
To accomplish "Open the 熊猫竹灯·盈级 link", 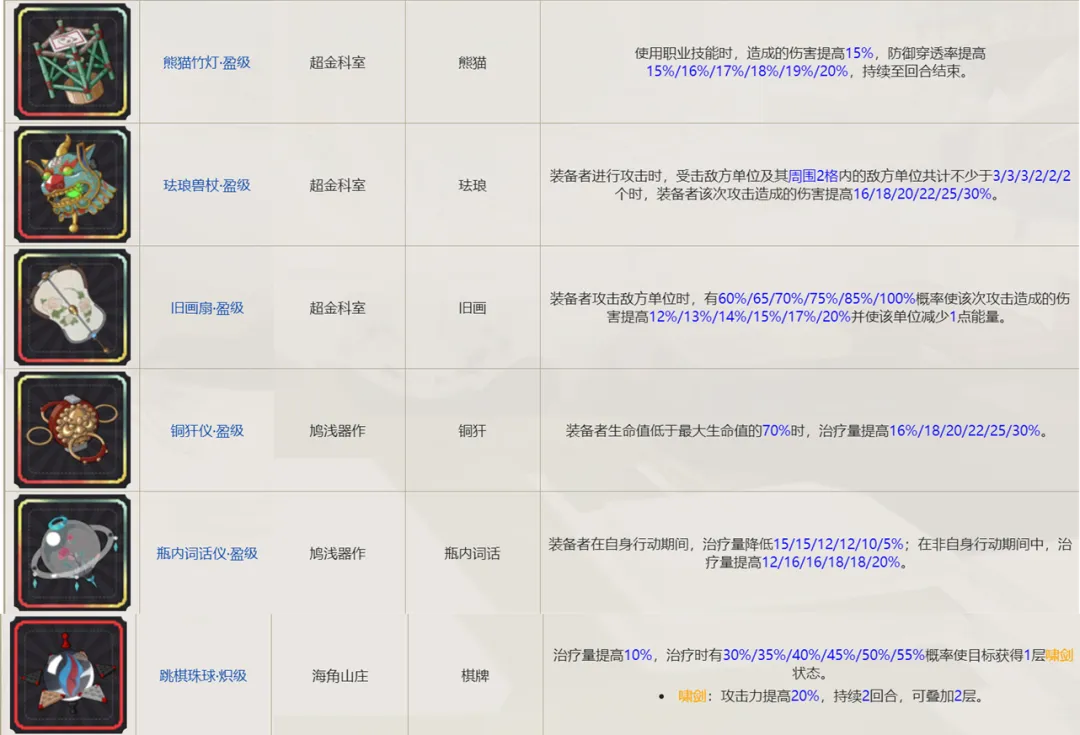I will click(207, 62).
